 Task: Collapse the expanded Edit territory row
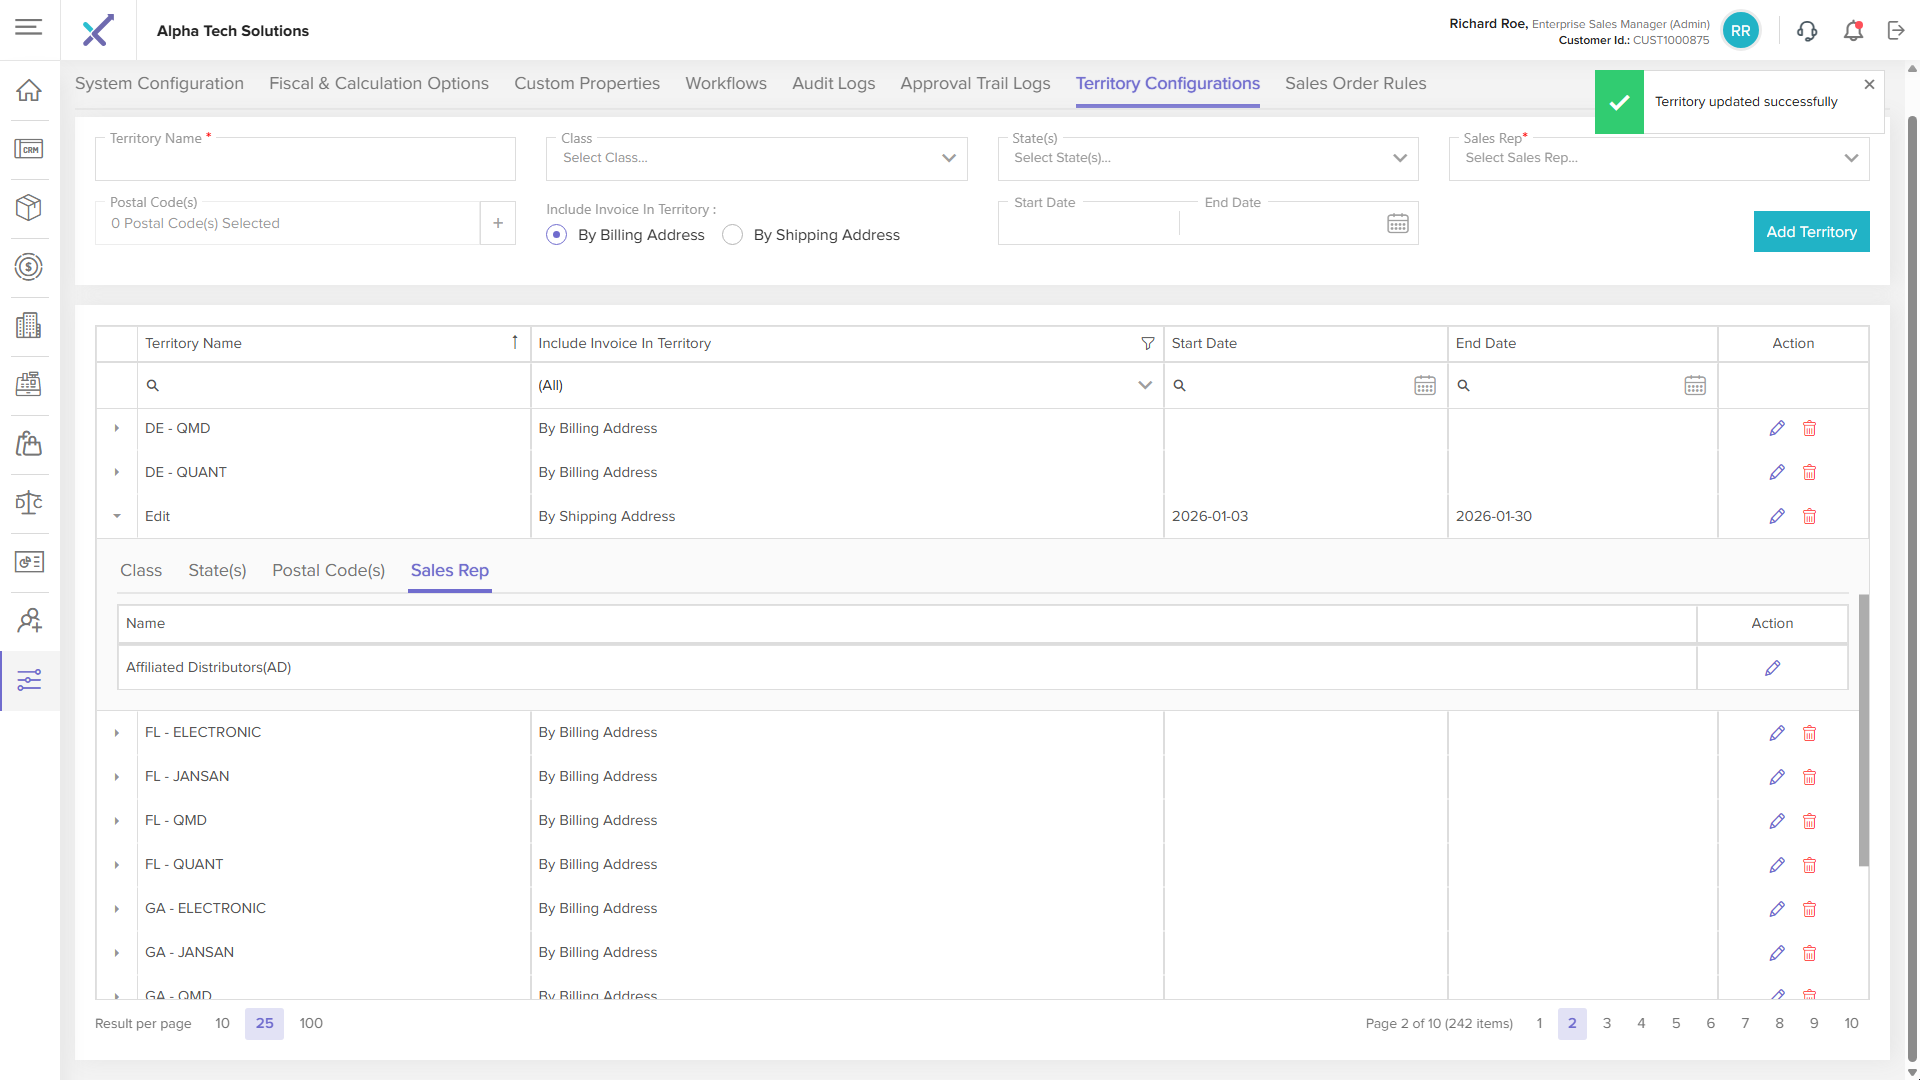click(117, 517)
